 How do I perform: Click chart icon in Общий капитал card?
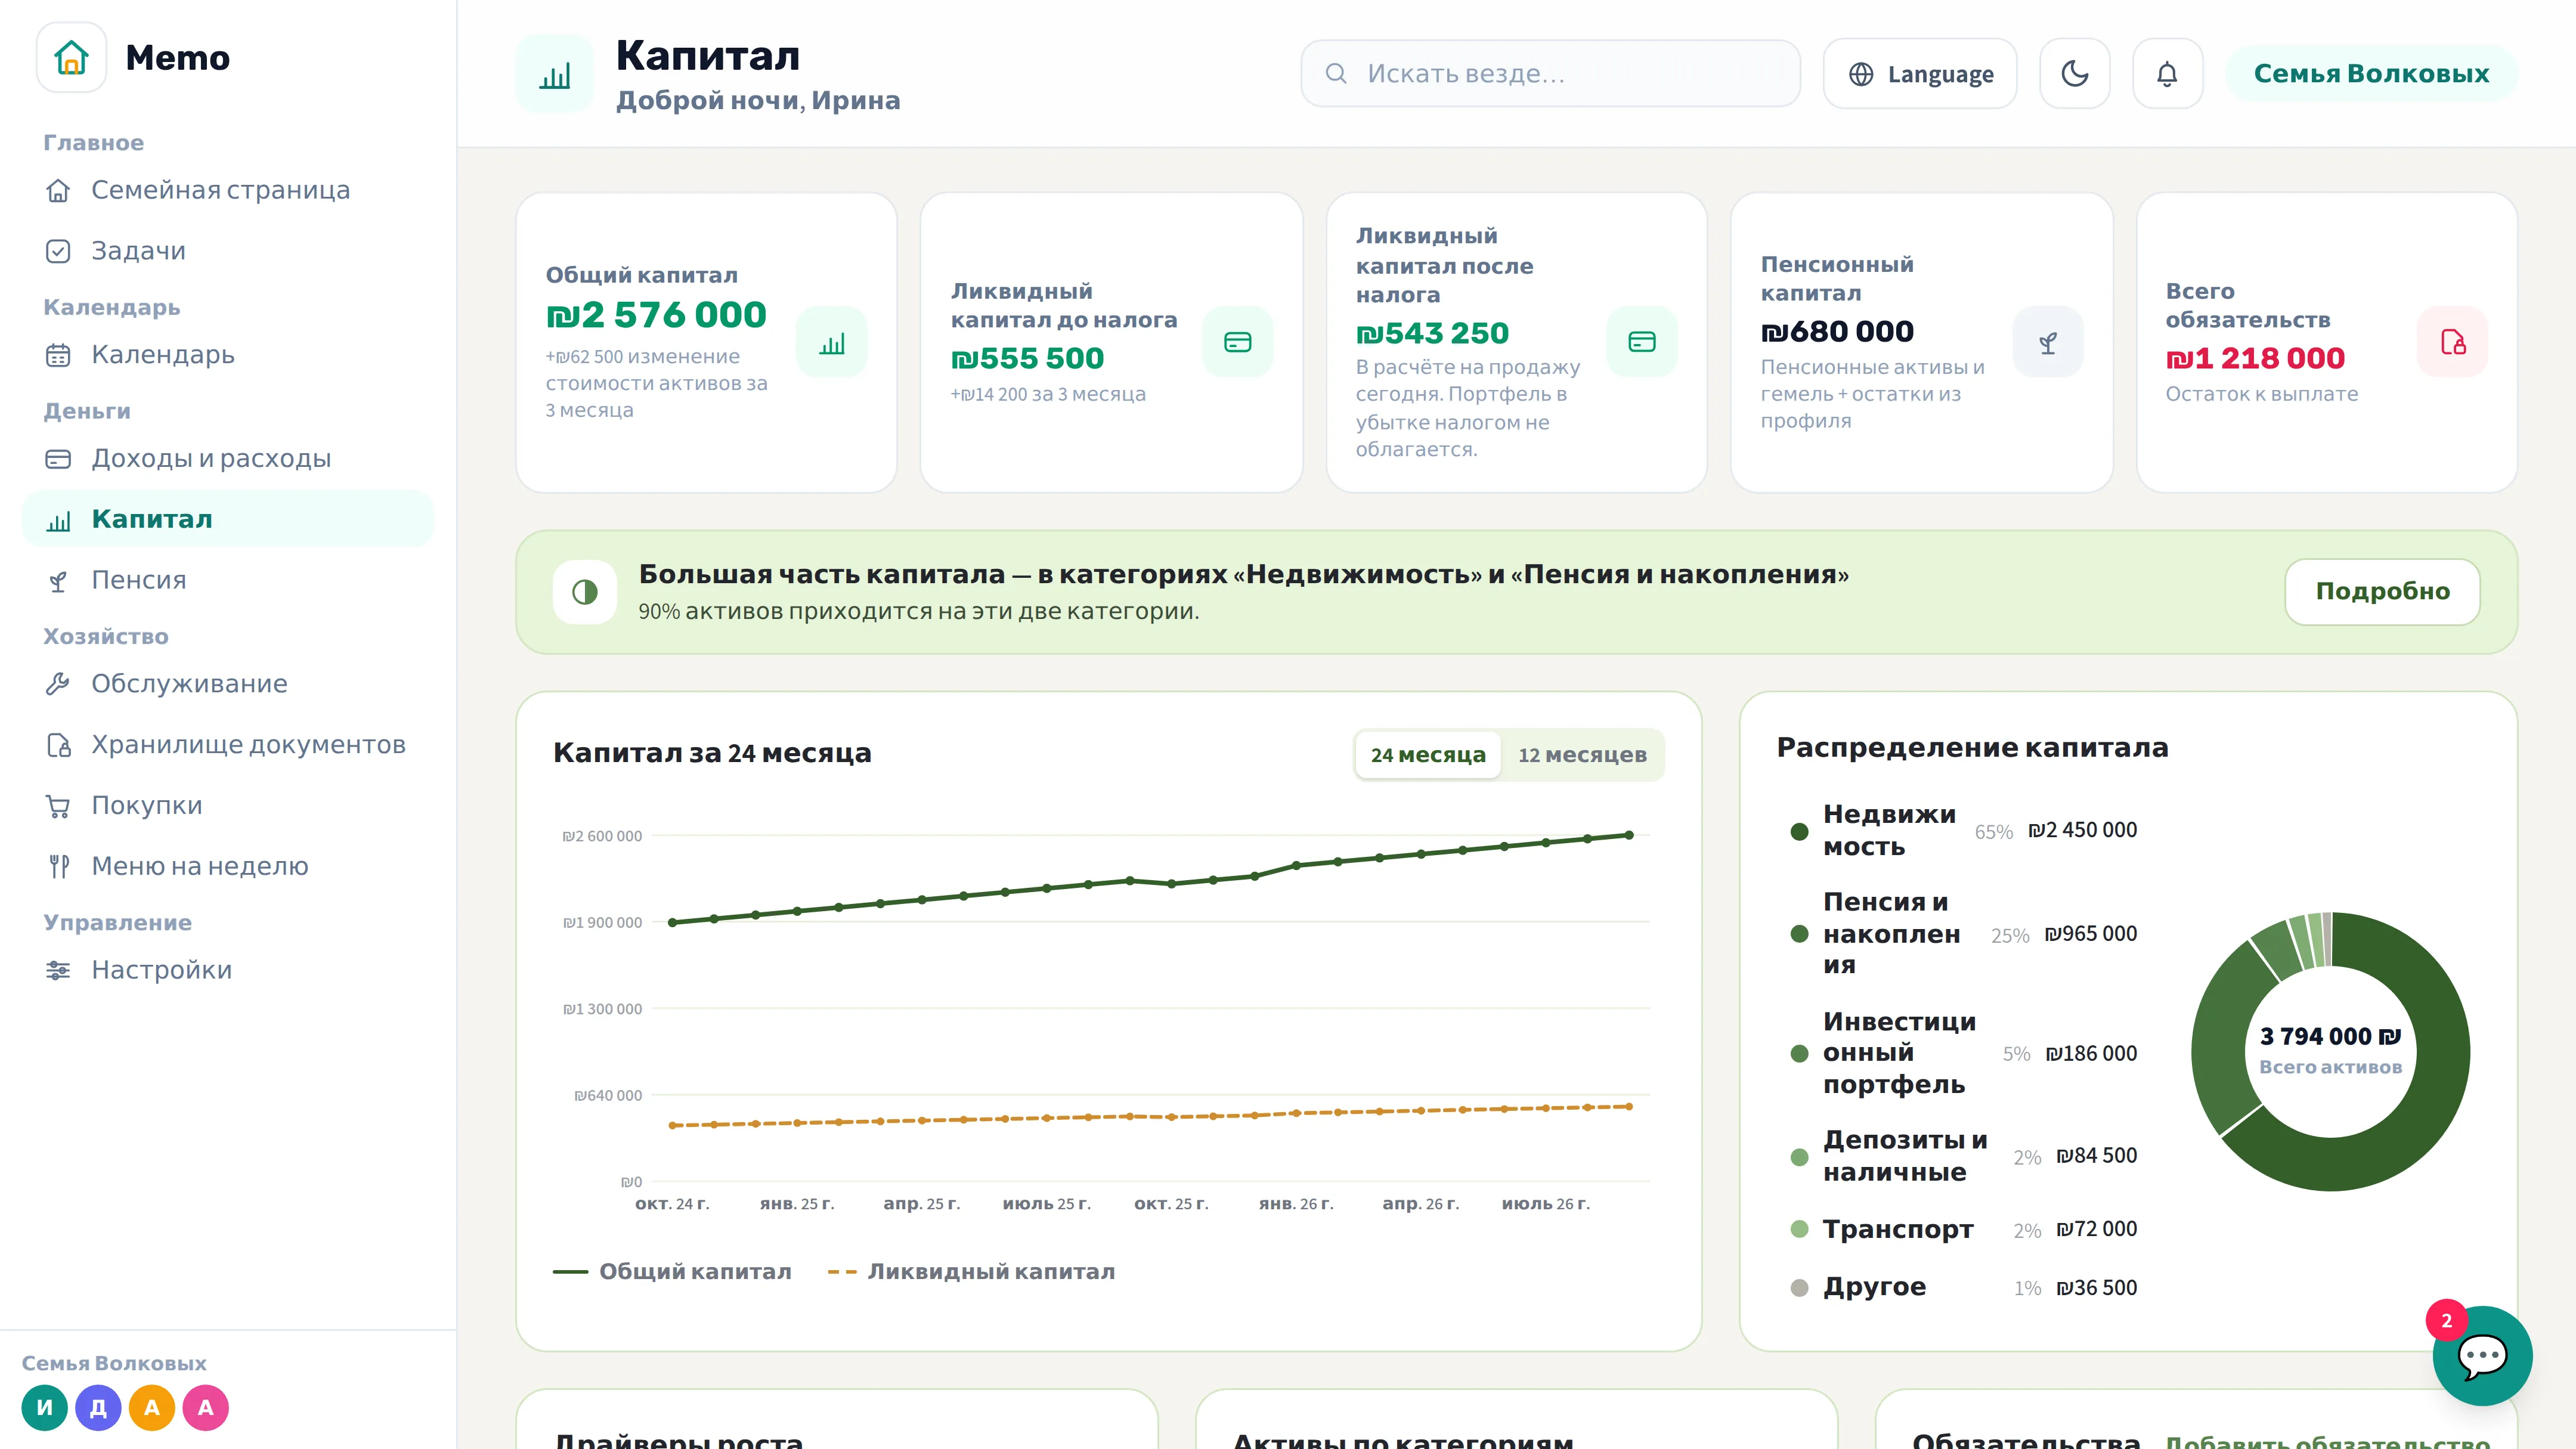[x=832, y=343]
